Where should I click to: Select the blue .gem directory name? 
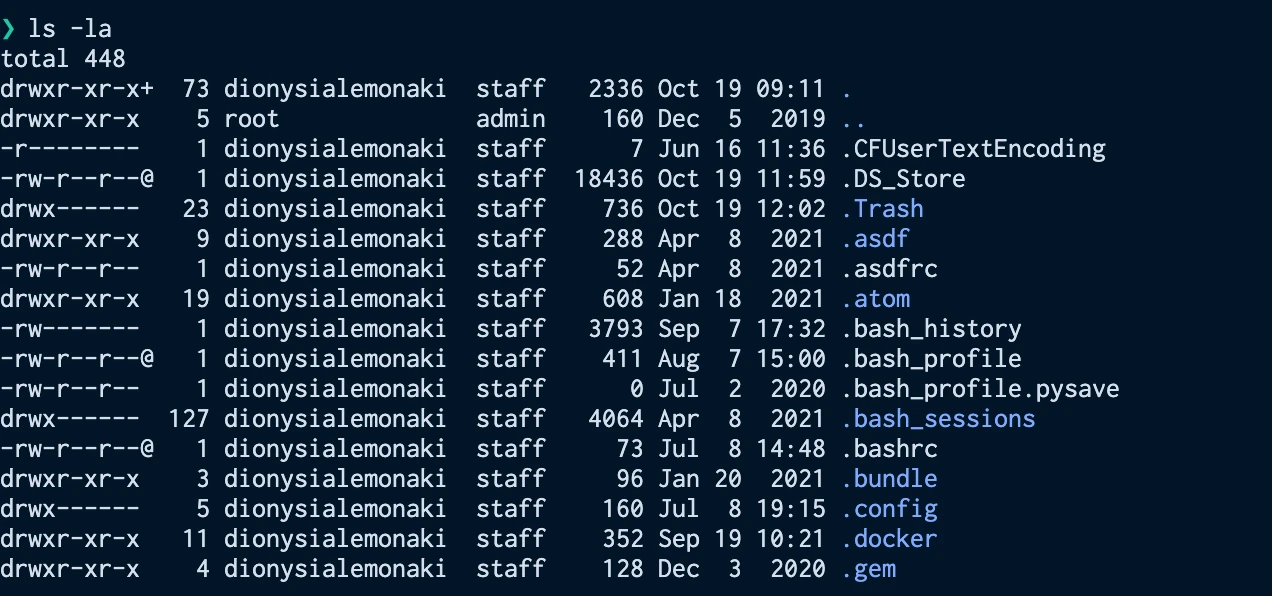868,569
